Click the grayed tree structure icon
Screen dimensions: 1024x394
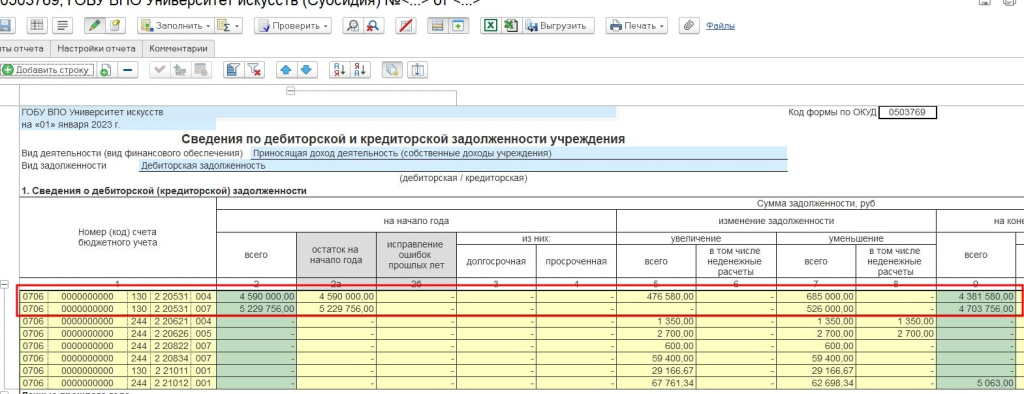coord(179,70)
